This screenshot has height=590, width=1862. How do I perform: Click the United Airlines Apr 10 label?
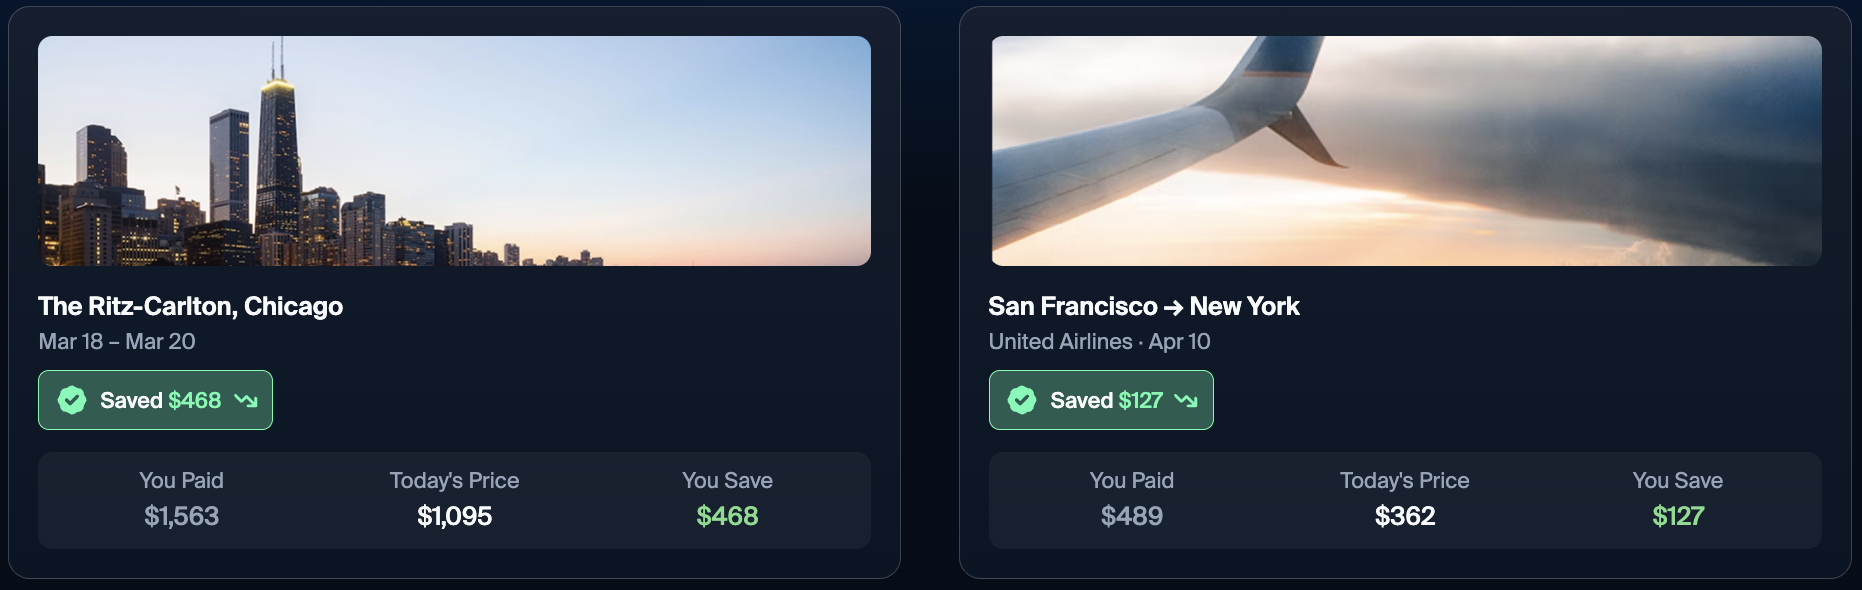tap(1099, 341)
